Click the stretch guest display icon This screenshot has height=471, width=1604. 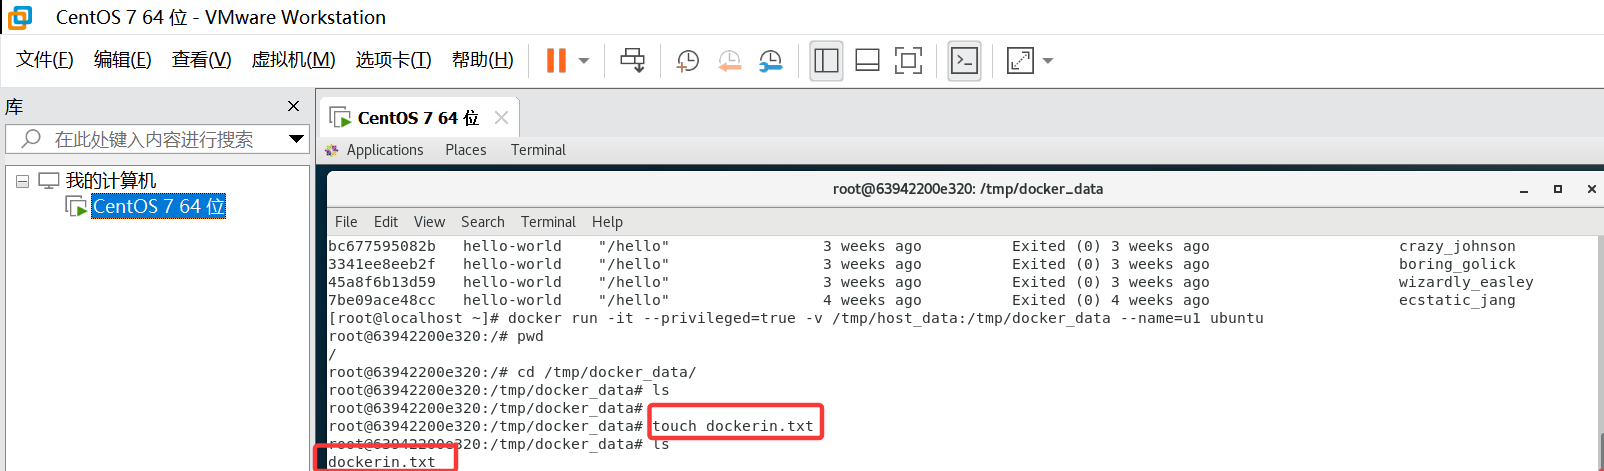coord(1020,61)
